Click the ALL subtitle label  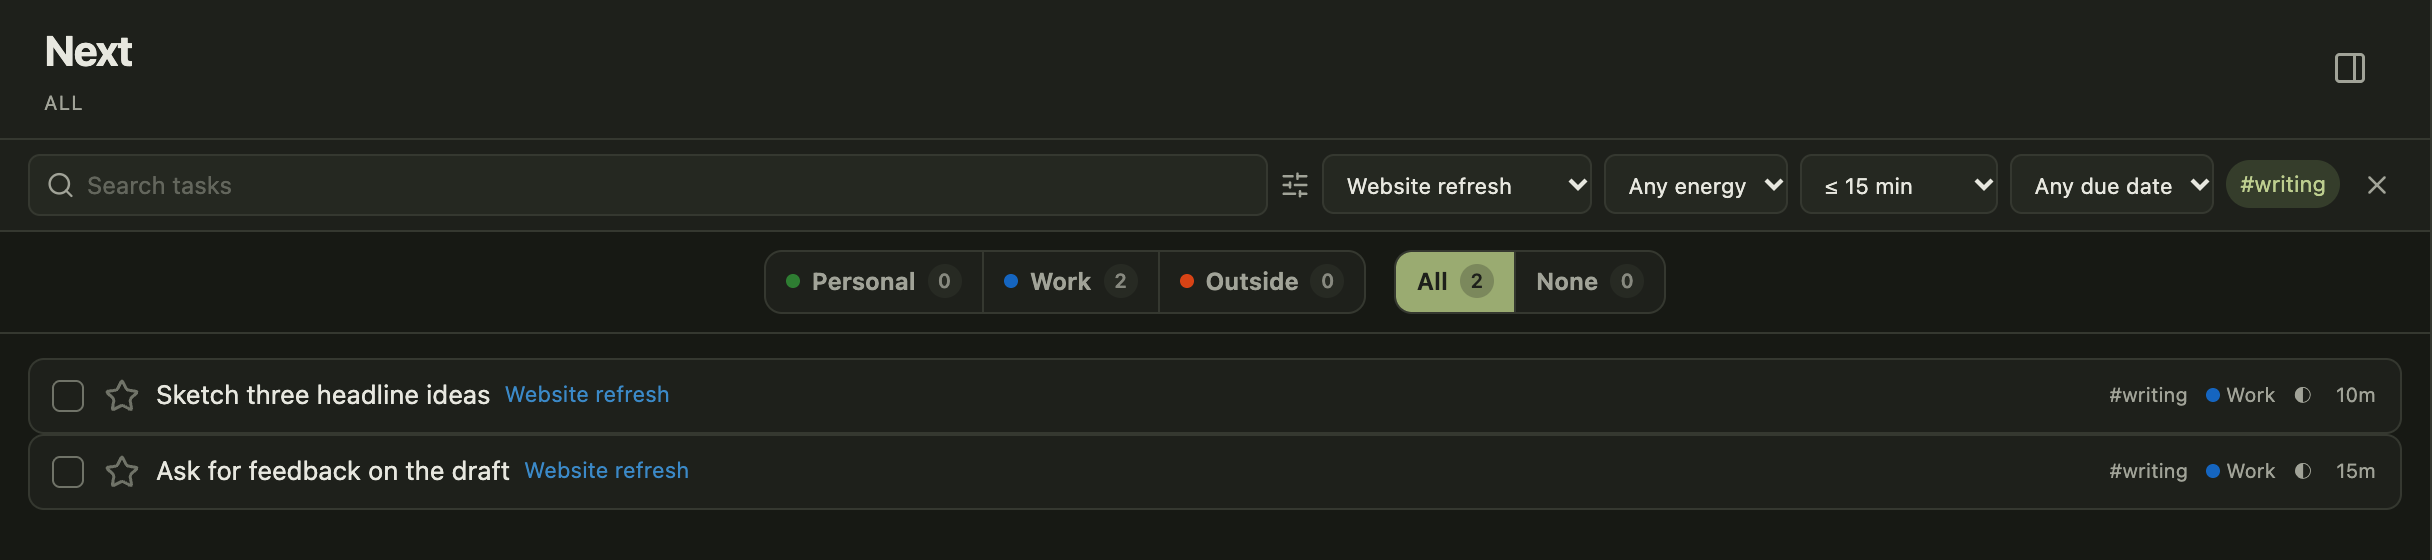63,103
